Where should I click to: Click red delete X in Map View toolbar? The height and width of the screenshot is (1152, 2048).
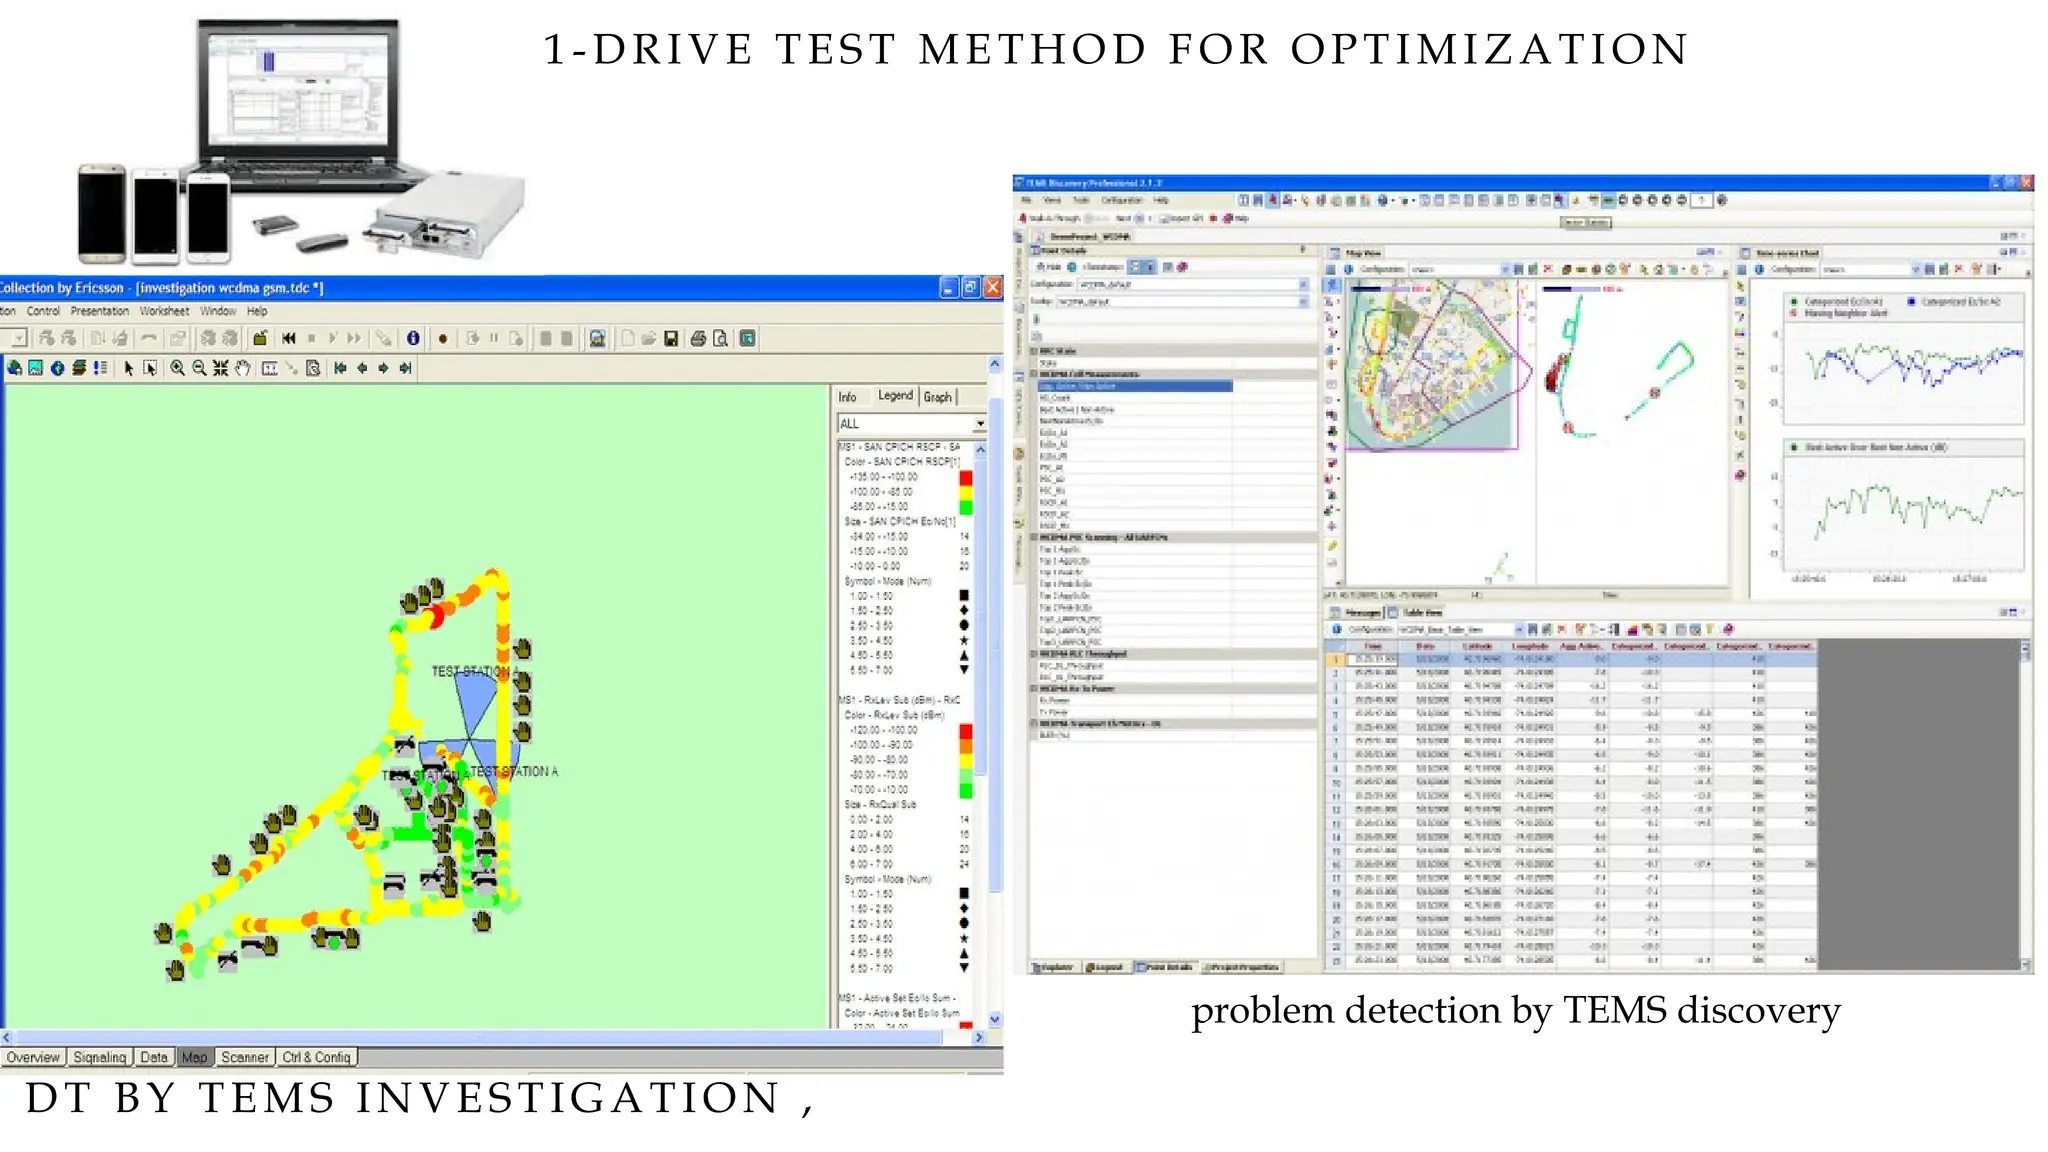[x=1547, y=270]
